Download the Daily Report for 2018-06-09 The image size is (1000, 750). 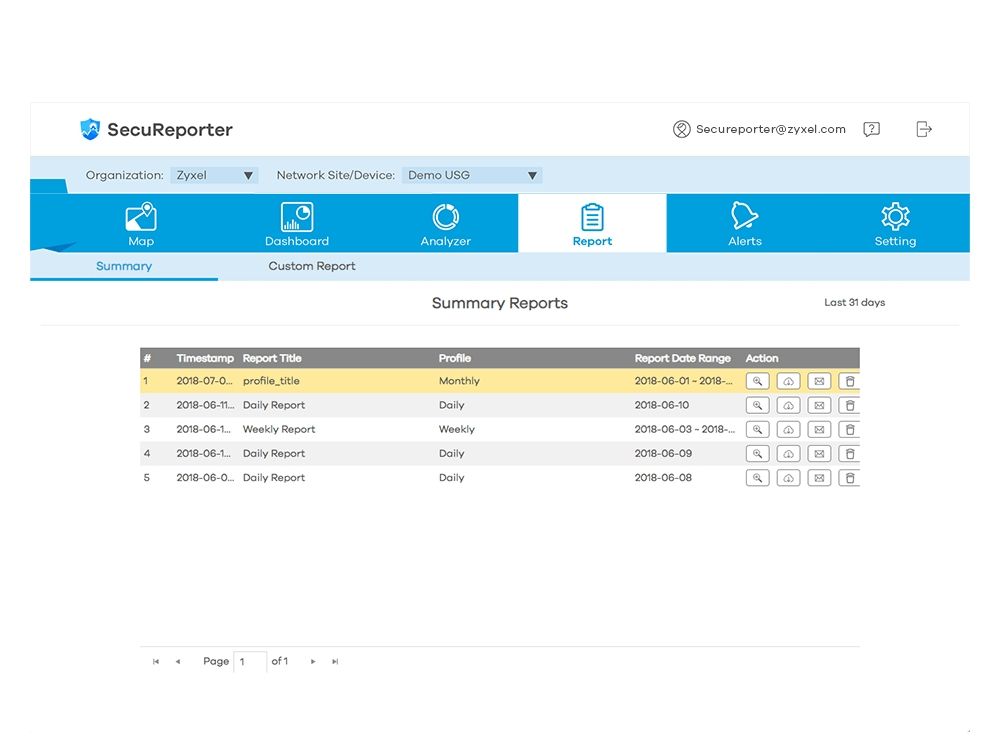[x=788, y=453]
